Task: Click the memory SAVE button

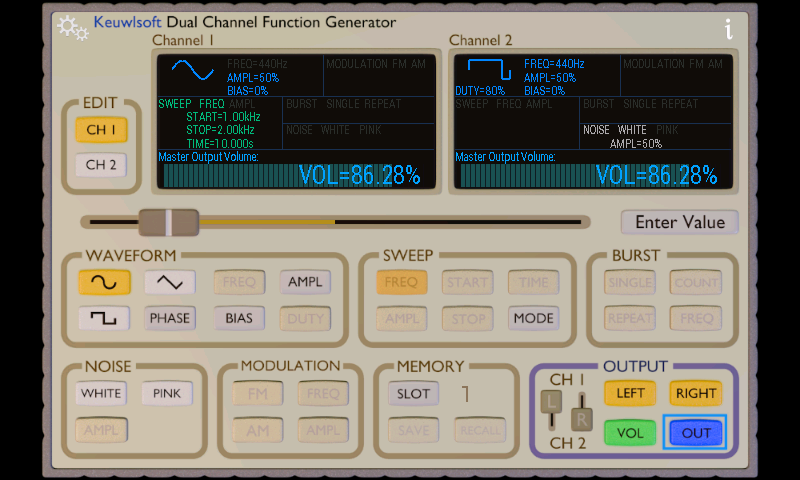Action: [413, 430]
